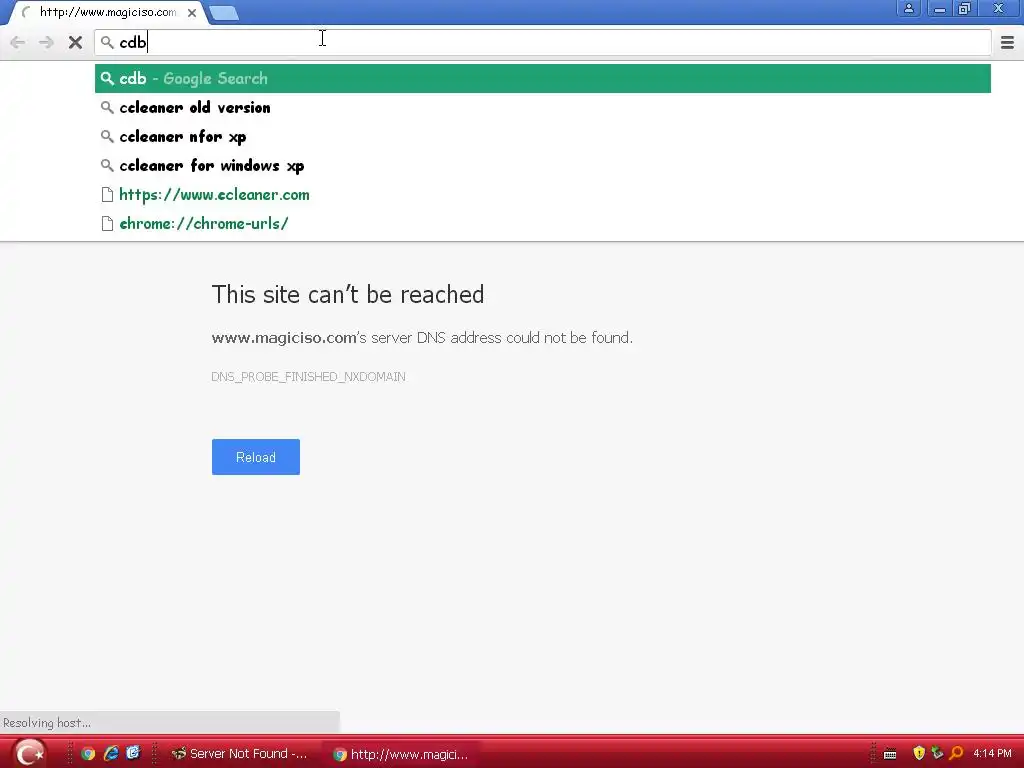This screenshot has width=1024, height=768.
Task: Open a new tab
Action: [x=225, y=13]
